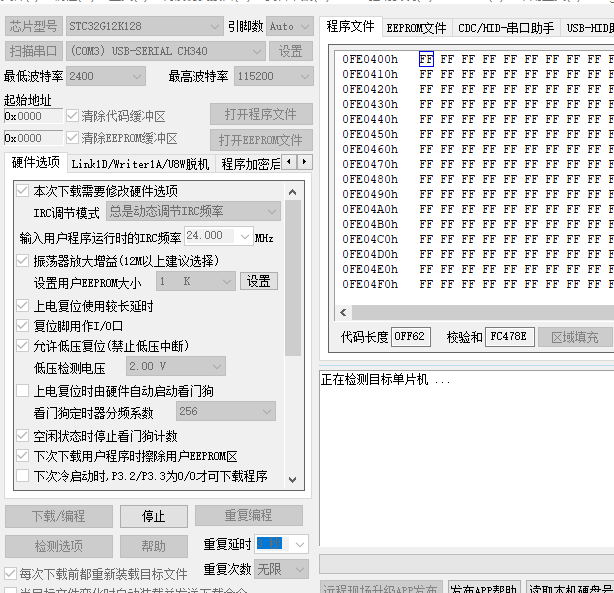614x593 pixels.
Task: Click 帮助 button
Action: pos(154,546)
